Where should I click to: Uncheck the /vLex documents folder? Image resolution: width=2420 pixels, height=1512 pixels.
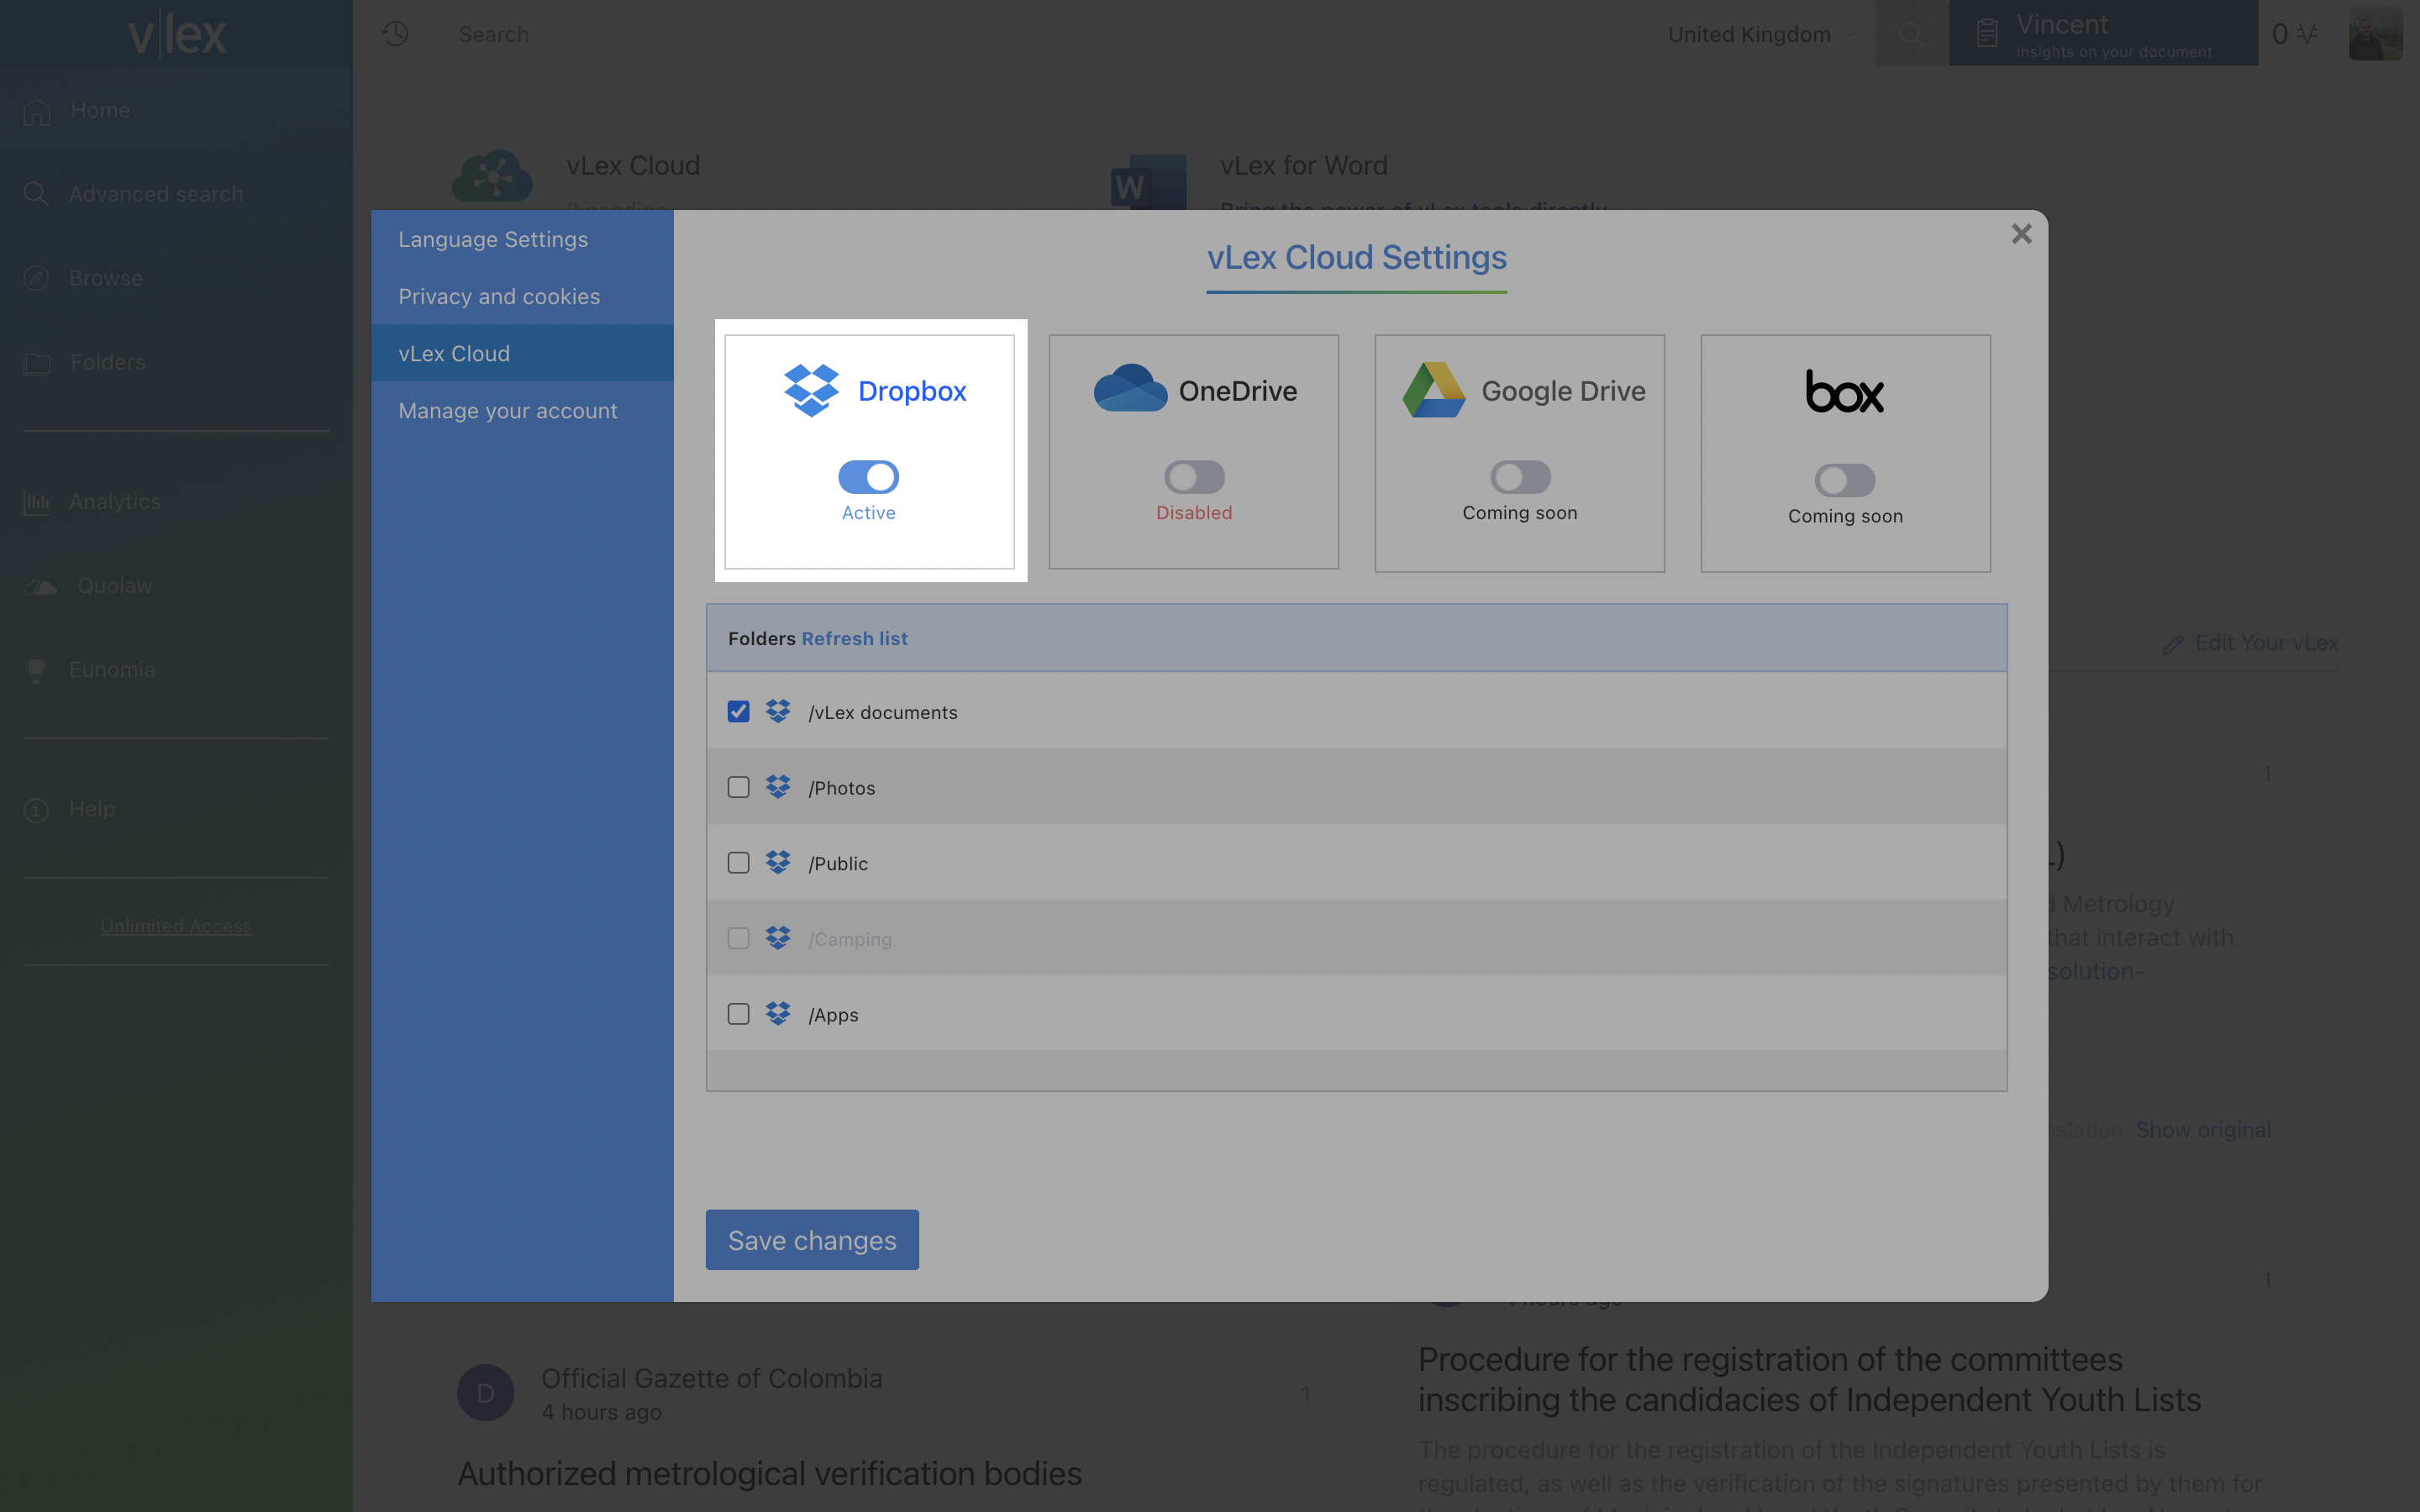738,711
